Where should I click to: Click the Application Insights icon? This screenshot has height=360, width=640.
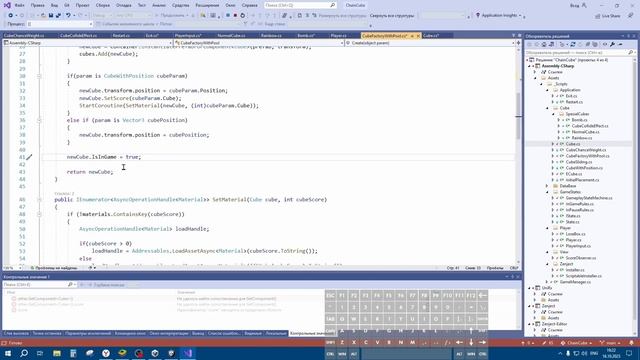(478, 15)
